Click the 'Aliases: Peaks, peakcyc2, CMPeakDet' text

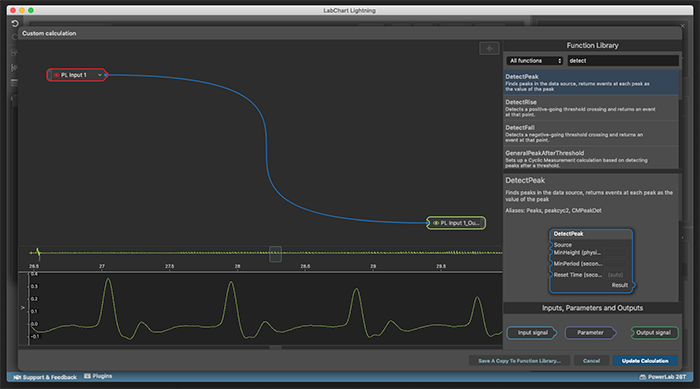click(553, 210)
